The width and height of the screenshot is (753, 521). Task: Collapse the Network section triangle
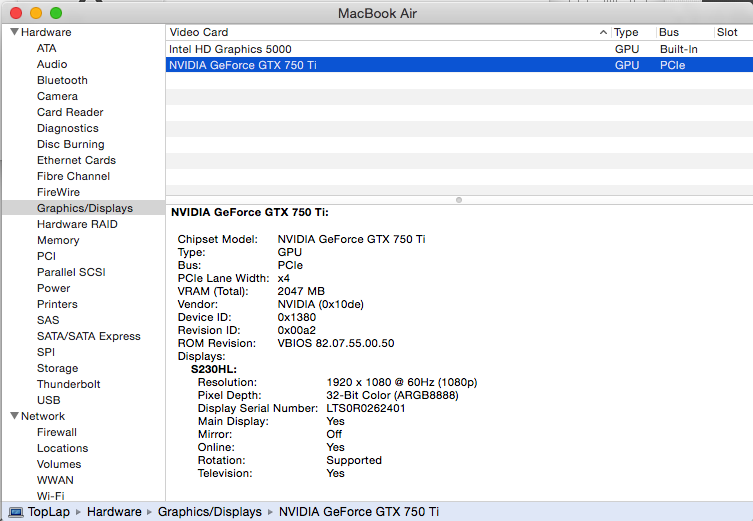pyautogui.click(x=14, y=416)
